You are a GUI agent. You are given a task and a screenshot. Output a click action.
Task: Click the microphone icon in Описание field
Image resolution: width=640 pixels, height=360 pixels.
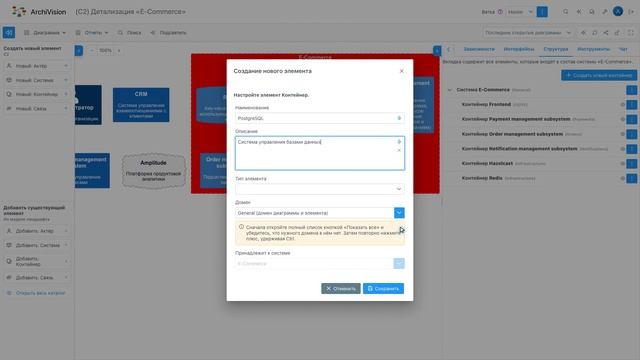[x=399, y=142]
